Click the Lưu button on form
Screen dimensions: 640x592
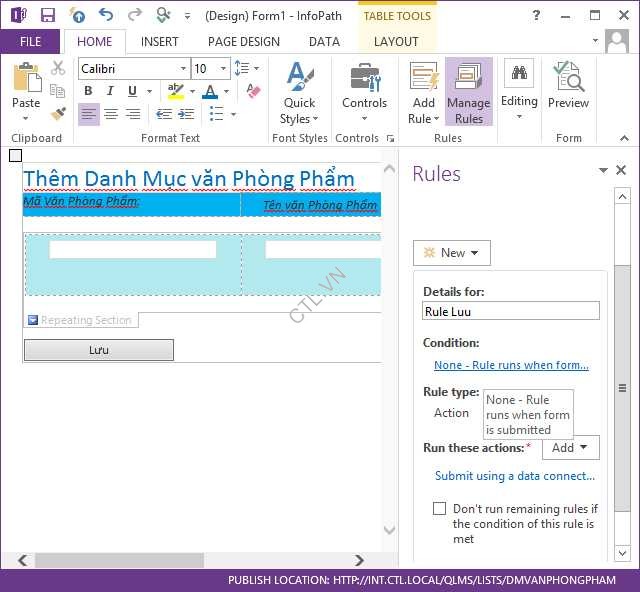[98, 350]
